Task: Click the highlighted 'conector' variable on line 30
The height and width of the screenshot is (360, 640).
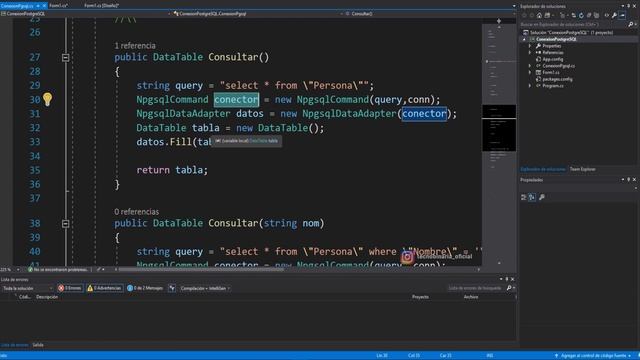Action: pyautogui.click(x=236, y=100)
